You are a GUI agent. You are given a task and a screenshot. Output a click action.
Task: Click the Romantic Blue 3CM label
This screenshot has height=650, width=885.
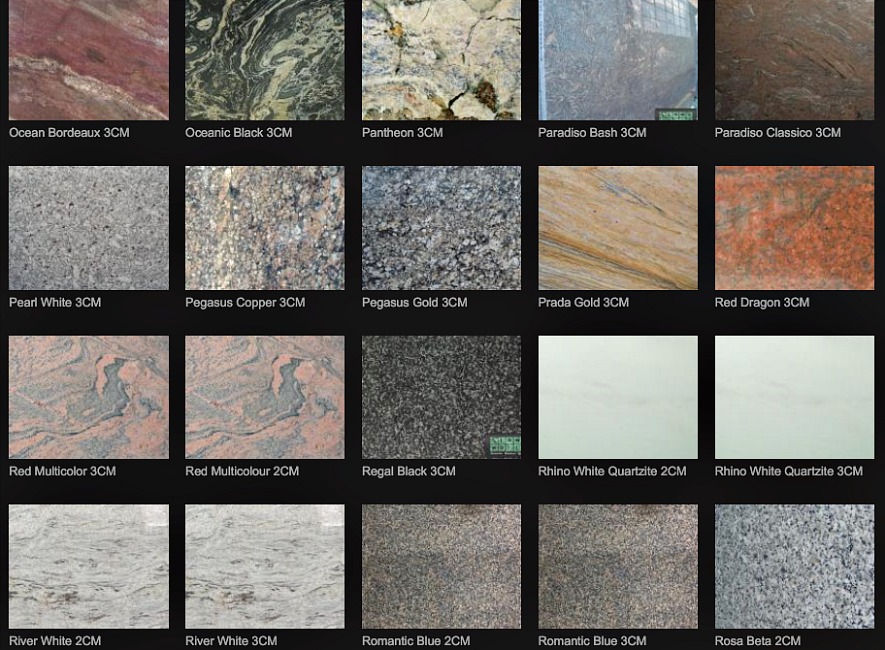(x=592, y=641)
